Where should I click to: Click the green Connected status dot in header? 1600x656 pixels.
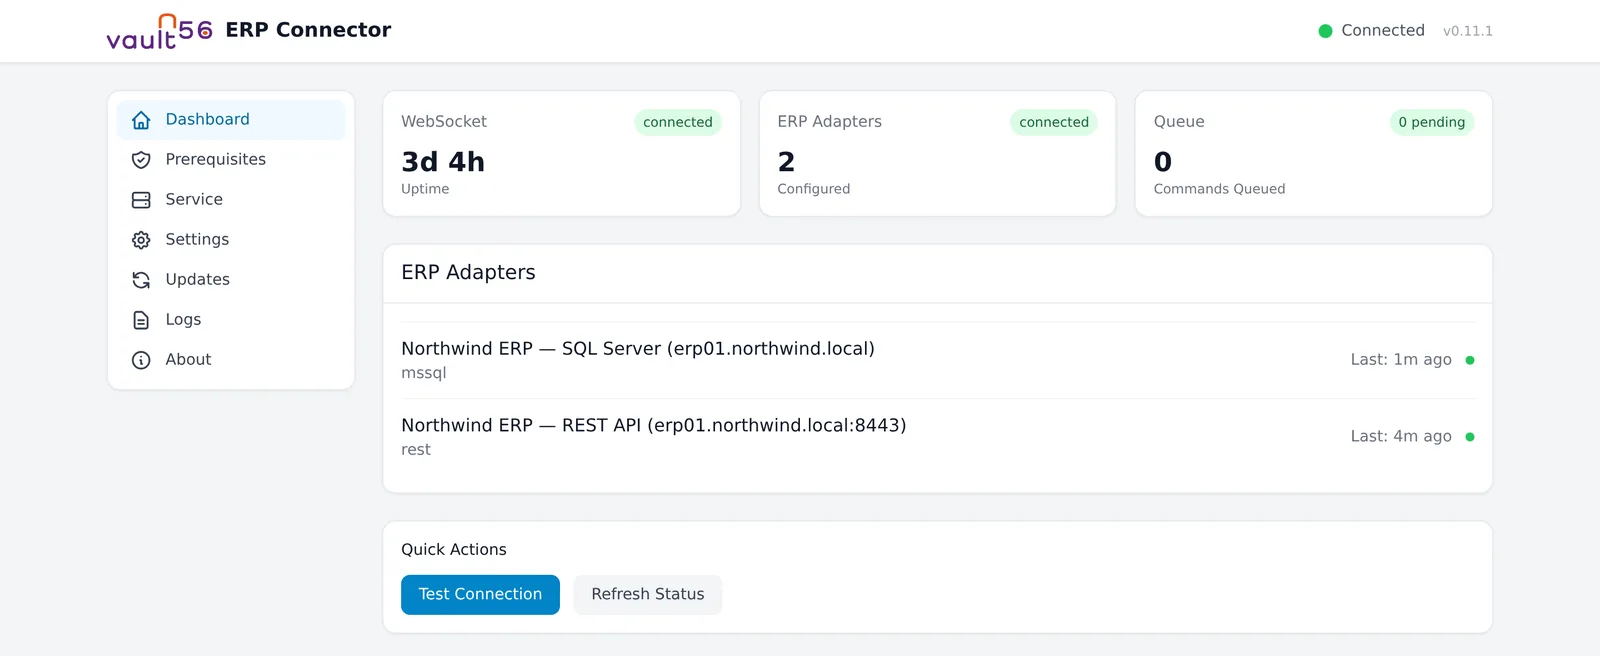[1325, 31]
